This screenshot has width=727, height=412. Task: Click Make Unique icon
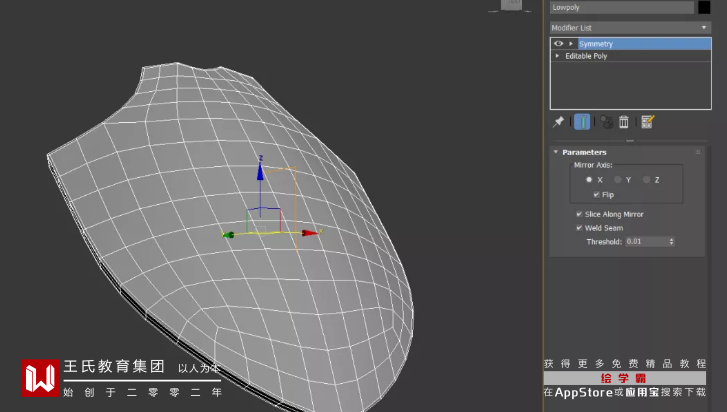[606, 122]
